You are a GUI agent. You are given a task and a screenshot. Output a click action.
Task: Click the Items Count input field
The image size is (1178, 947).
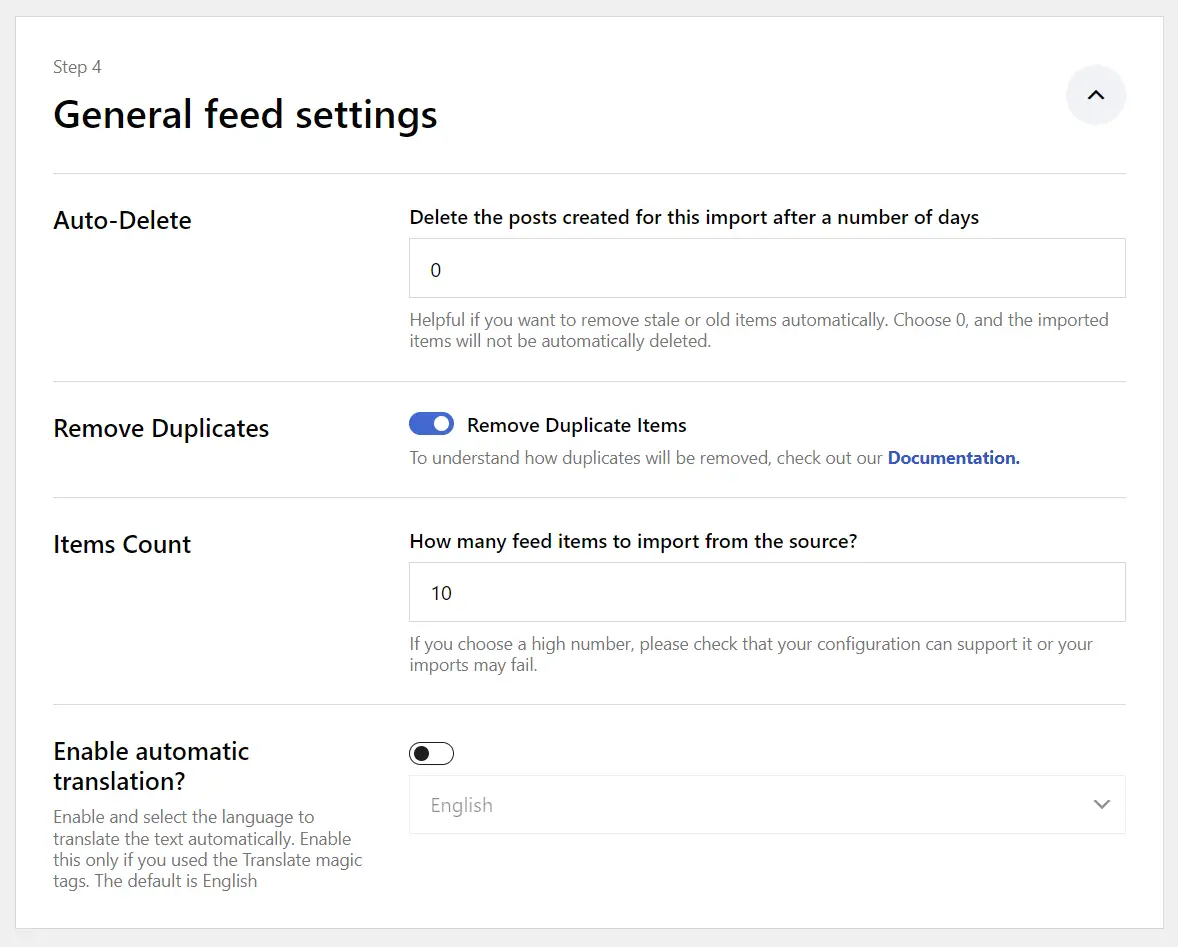pyautogui.click(x=767, y=592)
